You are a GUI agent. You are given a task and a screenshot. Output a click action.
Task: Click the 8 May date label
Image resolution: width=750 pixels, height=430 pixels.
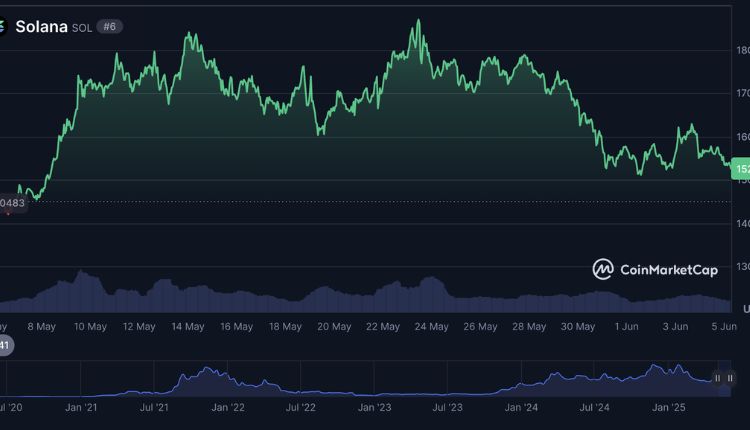(x=42, y=327)
